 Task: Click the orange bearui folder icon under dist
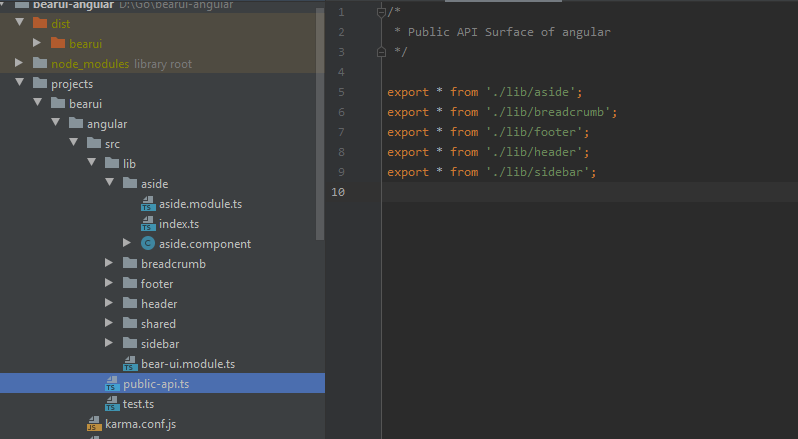coord(58,43)
